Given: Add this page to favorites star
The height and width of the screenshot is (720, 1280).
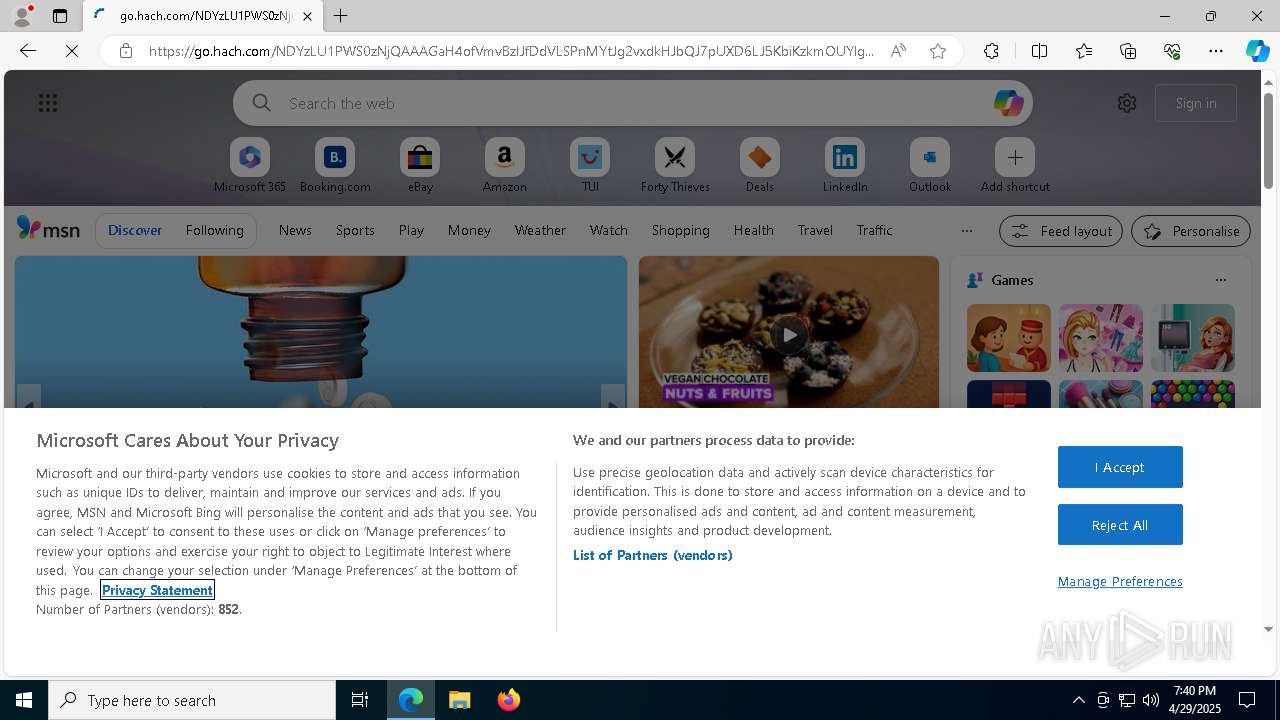Looking at the screenshot, I should (x=937, y=51).
